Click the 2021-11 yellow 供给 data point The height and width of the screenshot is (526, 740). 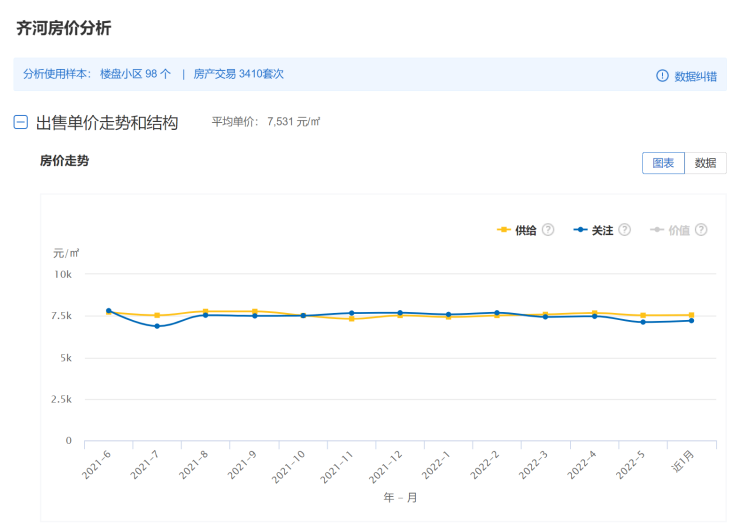coord(352,319)
